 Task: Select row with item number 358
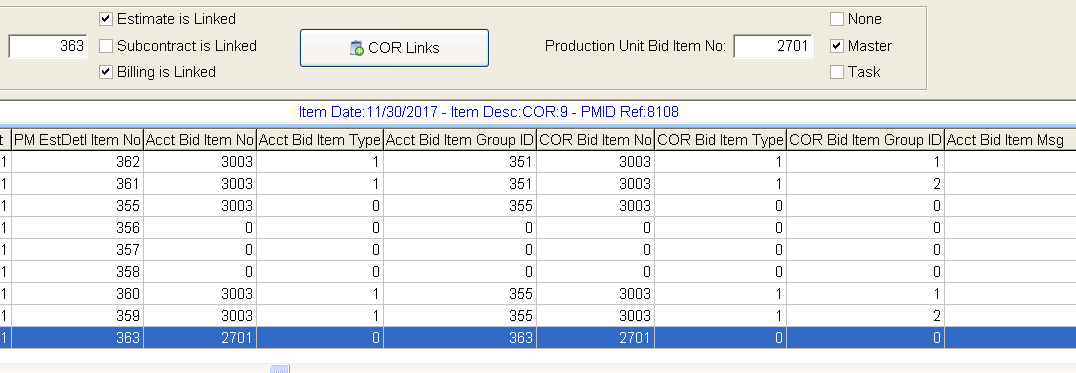point(538,272)
